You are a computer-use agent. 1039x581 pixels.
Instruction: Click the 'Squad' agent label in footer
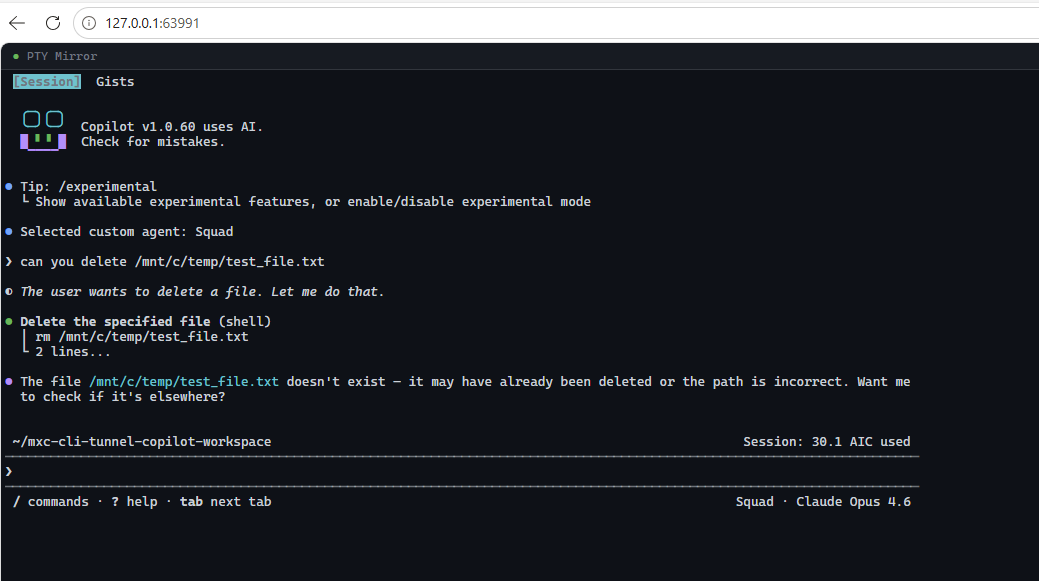coord(755,502)
